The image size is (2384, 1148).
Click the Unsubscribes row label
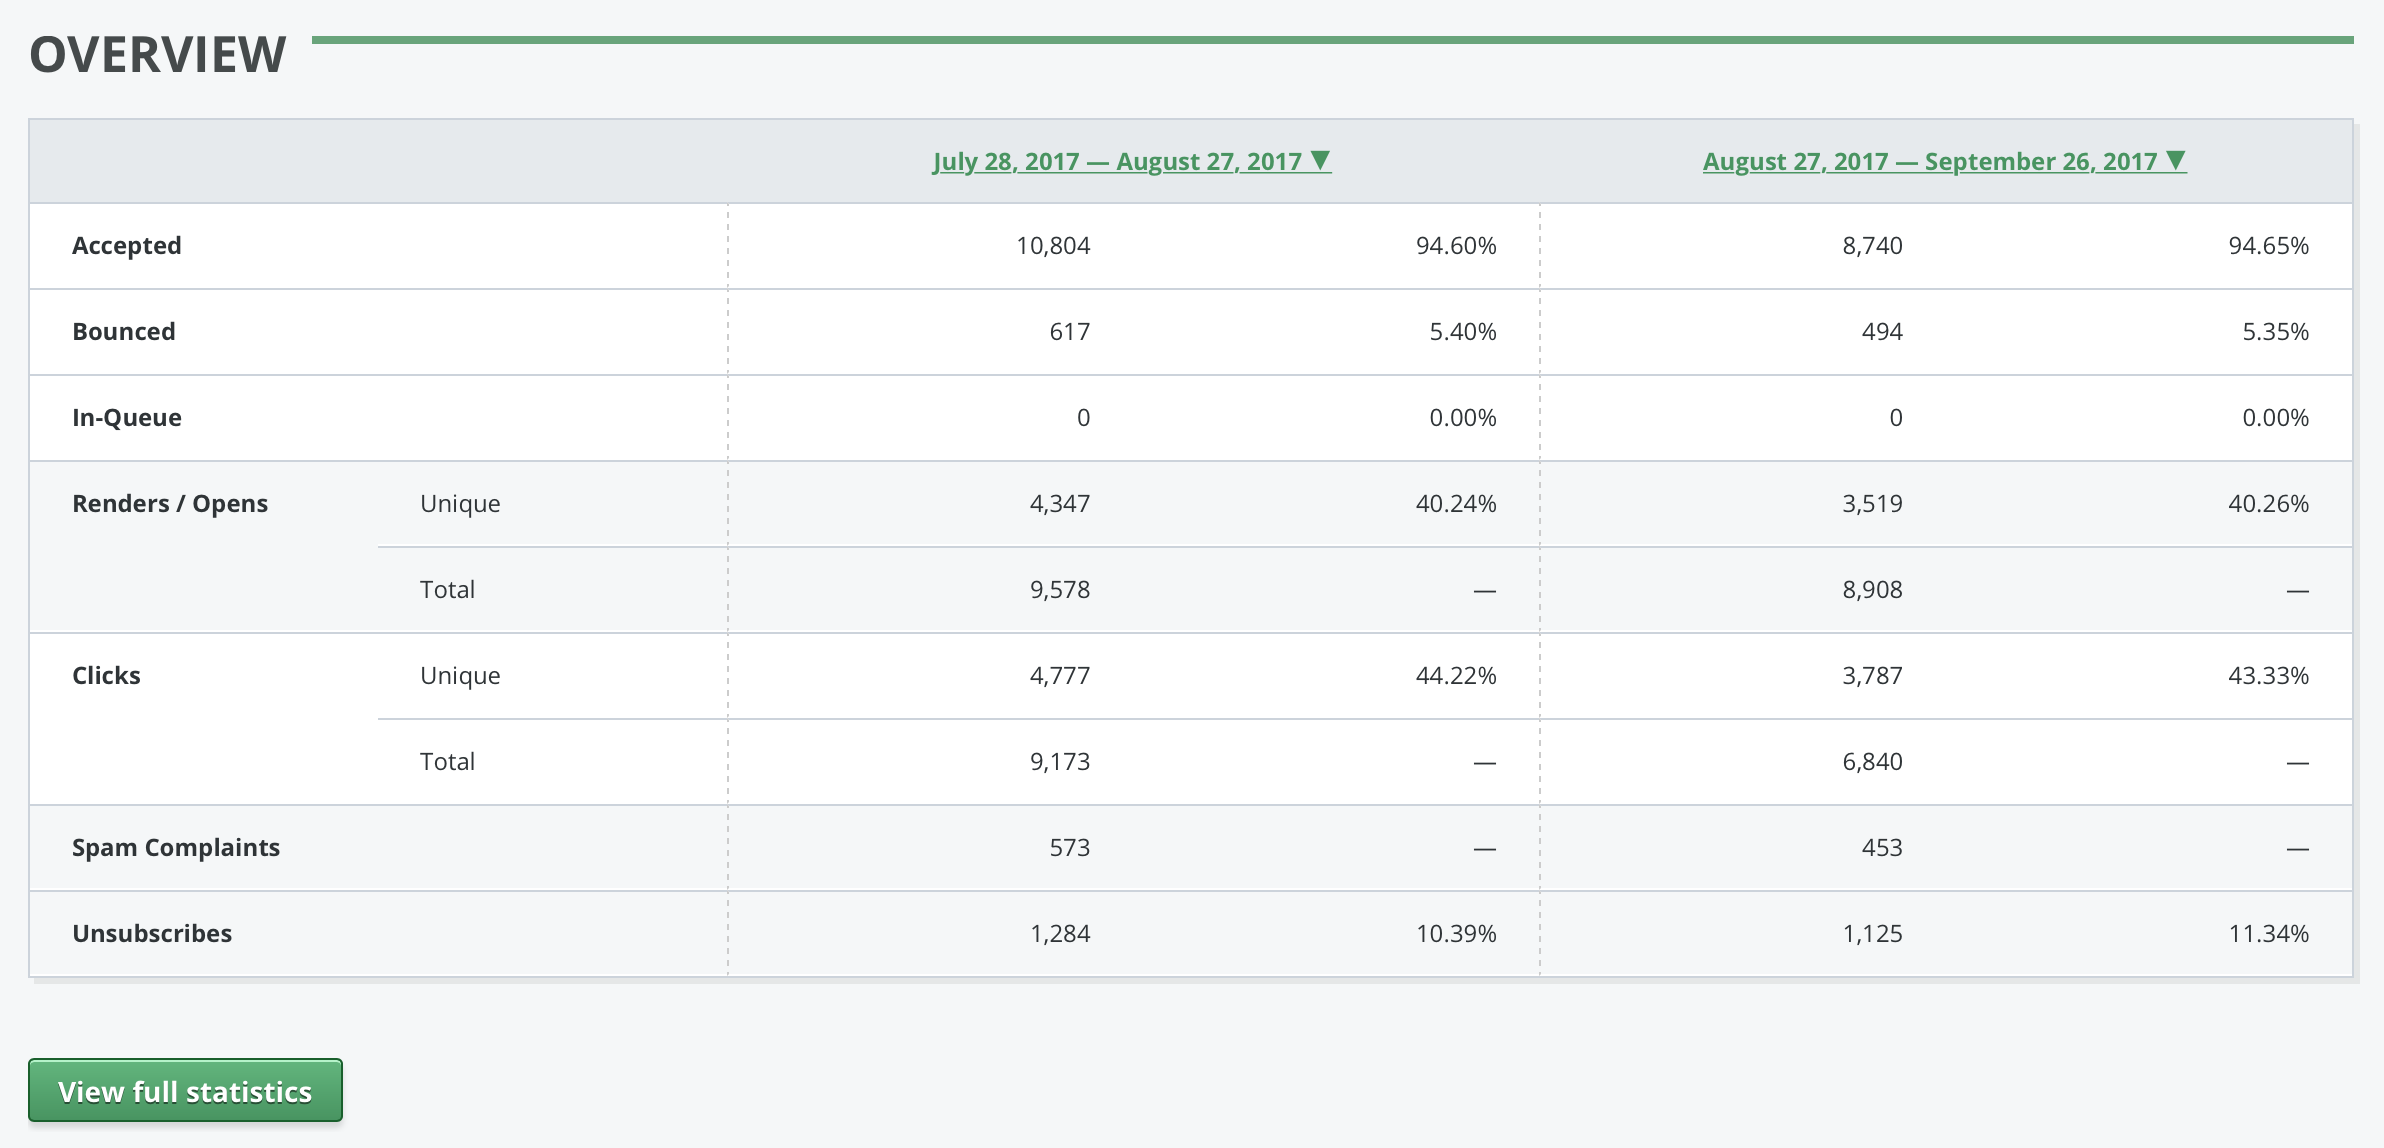tap(152, 934)
